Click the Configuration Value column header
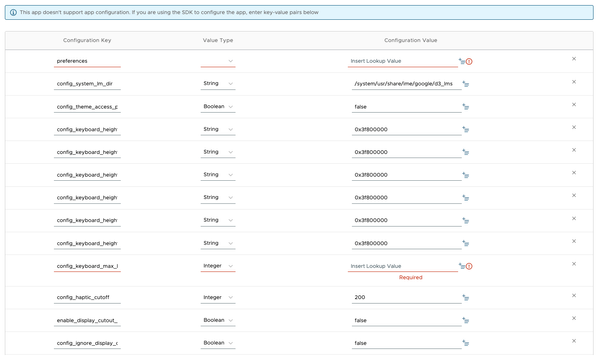 411,40
